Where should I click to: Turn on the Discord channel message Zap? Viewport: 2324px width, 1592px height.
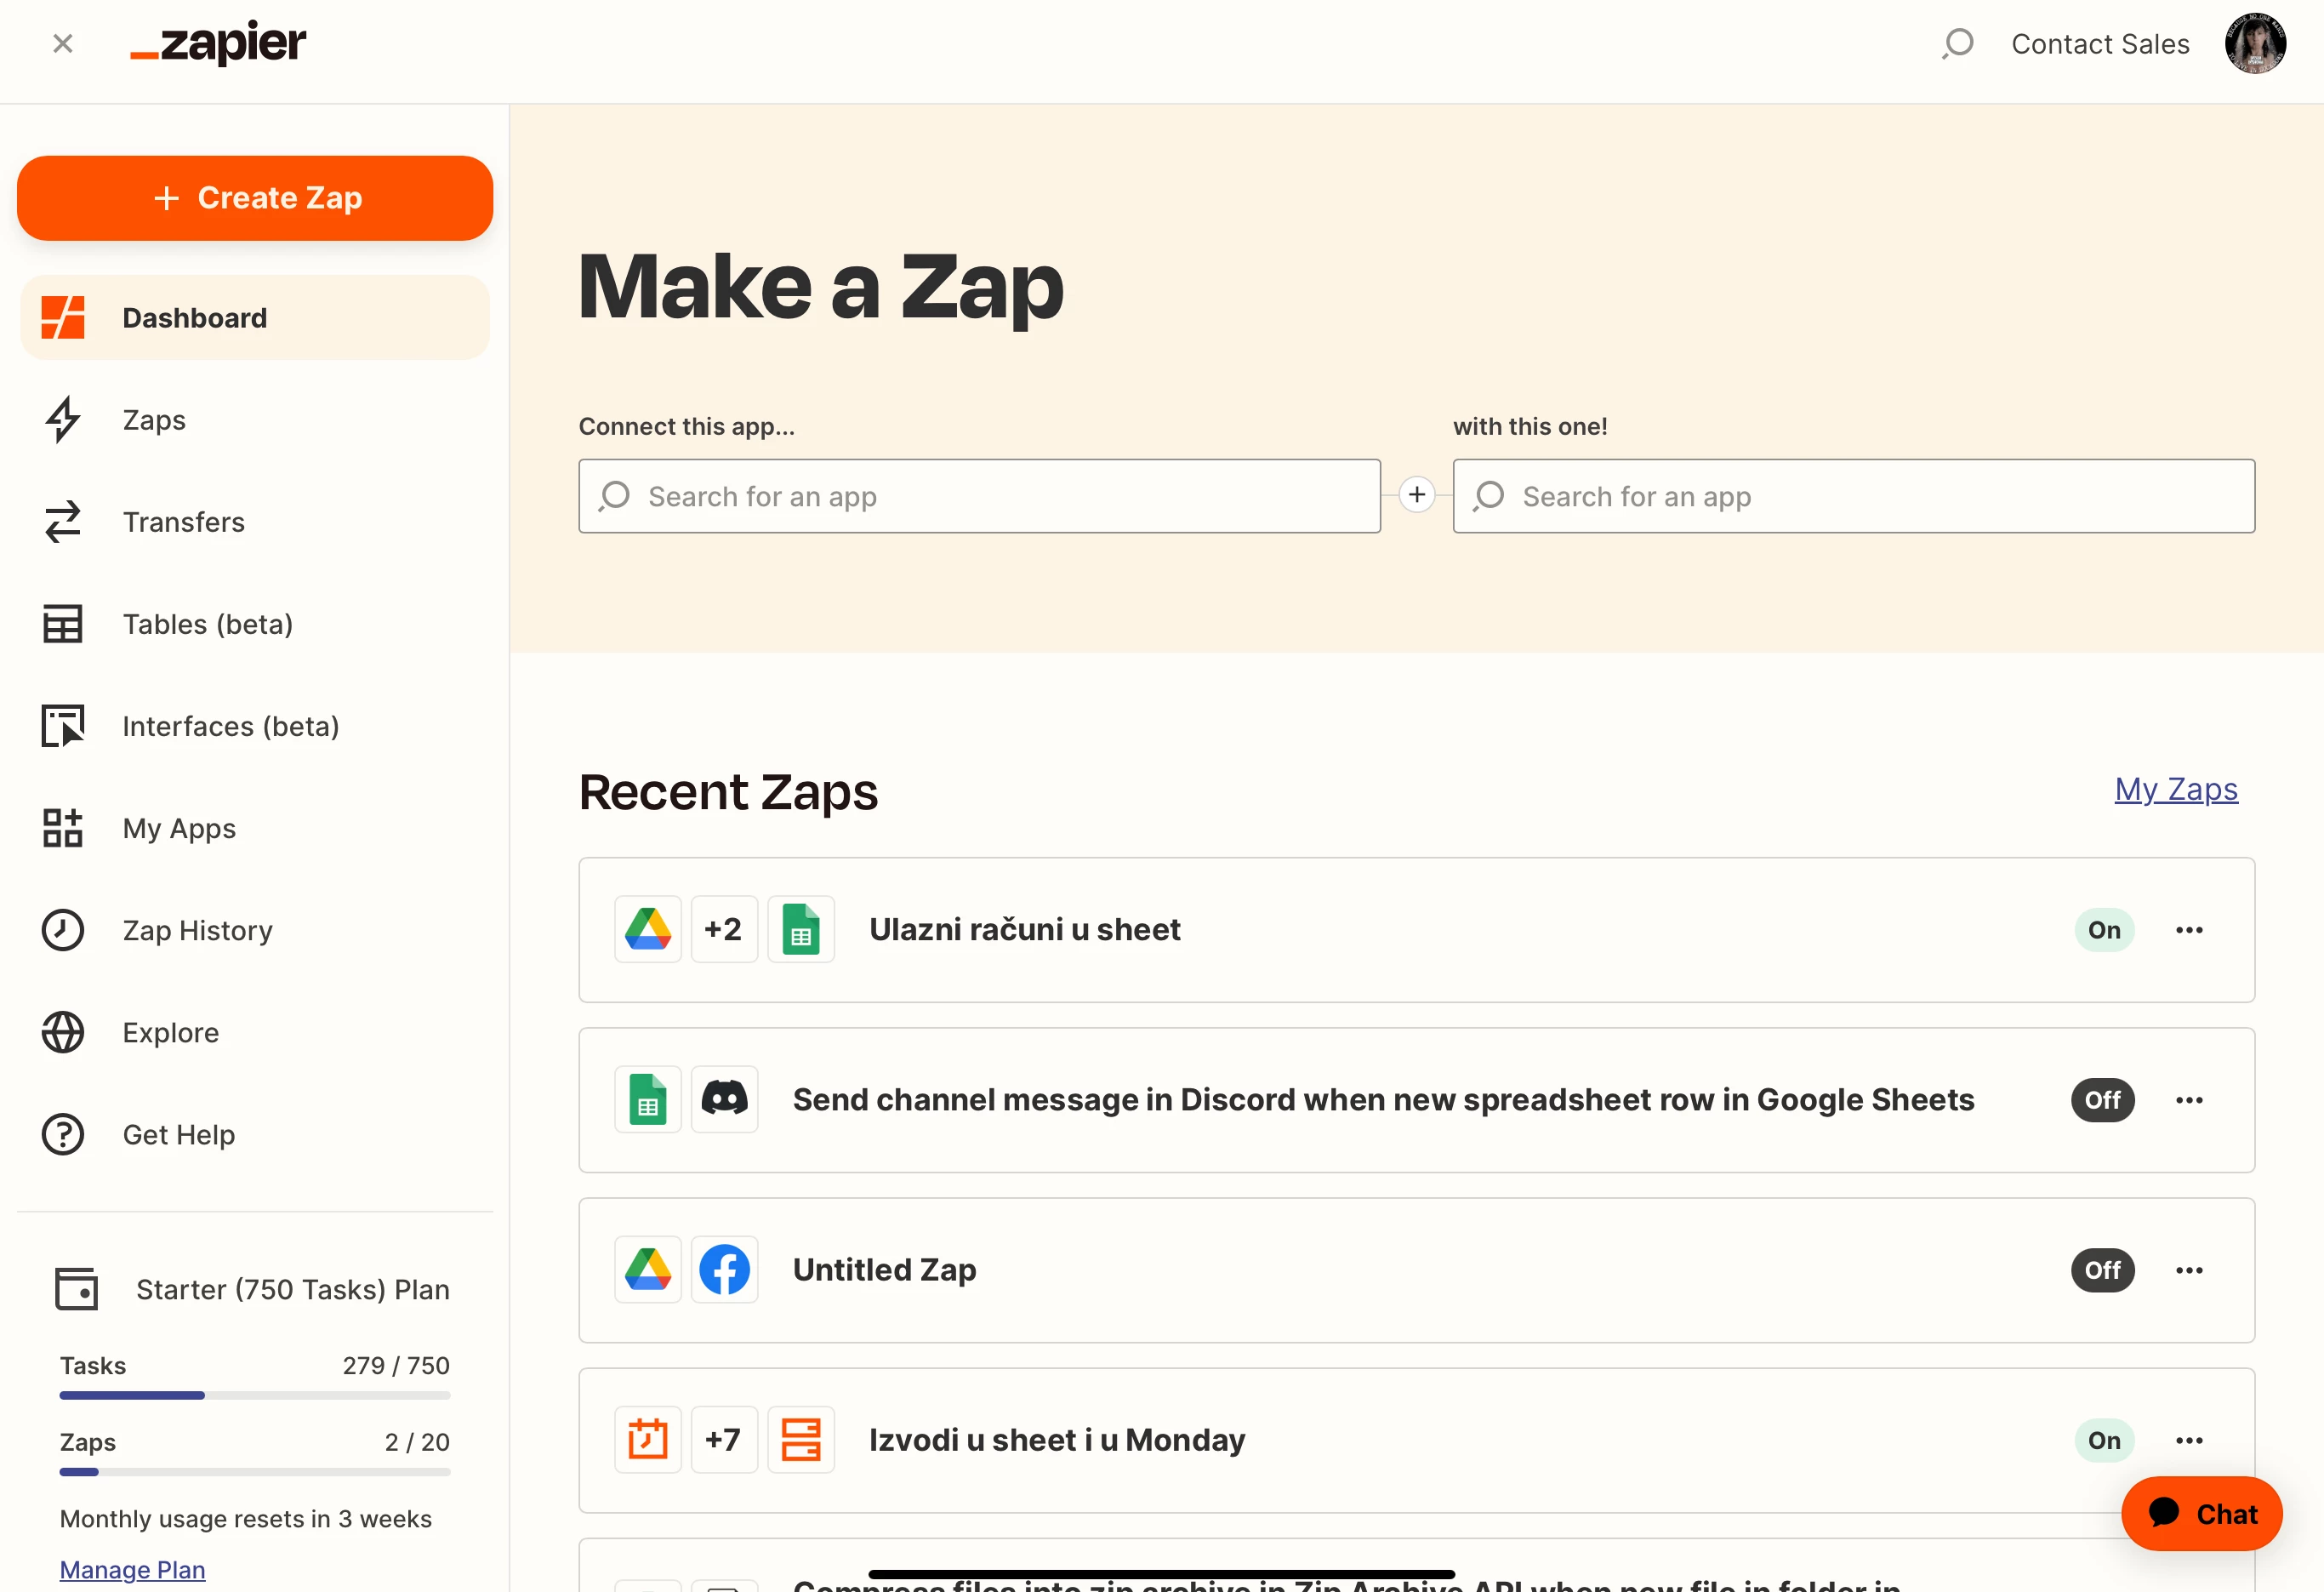(x=2102, y=1100)
